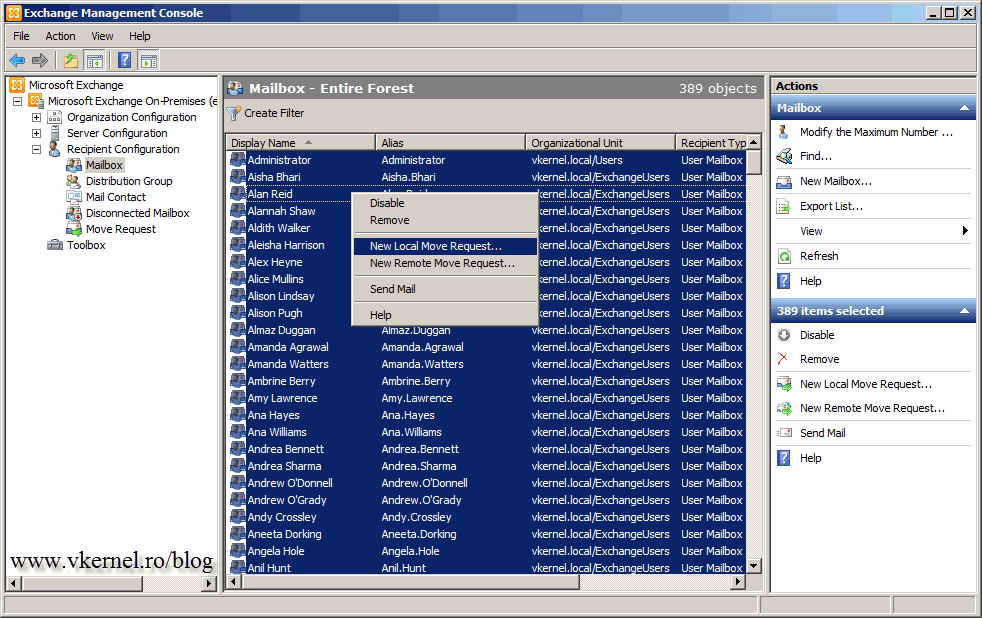Choose Send Mail in the context menu
982x618 pixels.
[445, 289]
